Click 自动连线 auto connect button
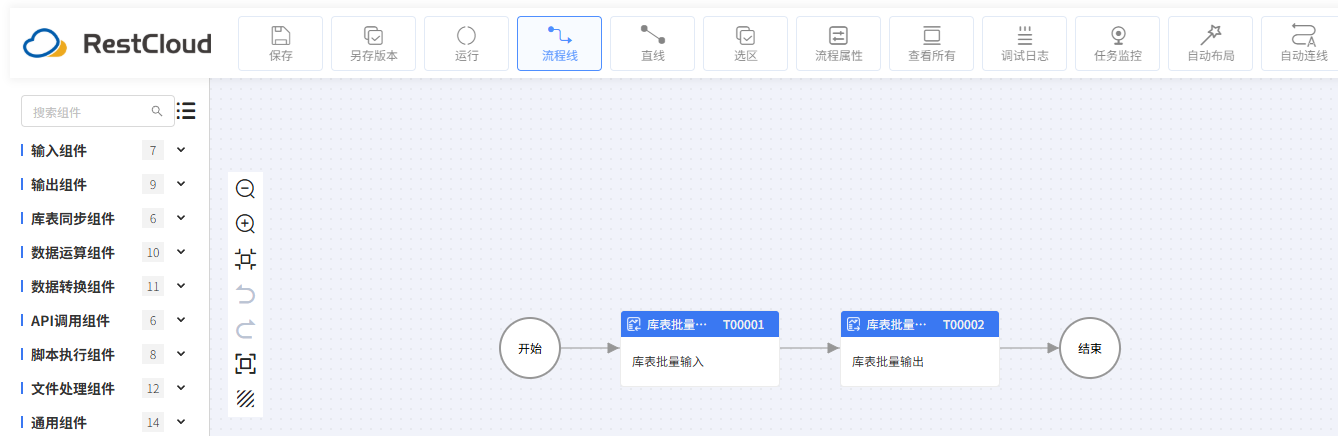1338x436 pixels. point(1300,44)
